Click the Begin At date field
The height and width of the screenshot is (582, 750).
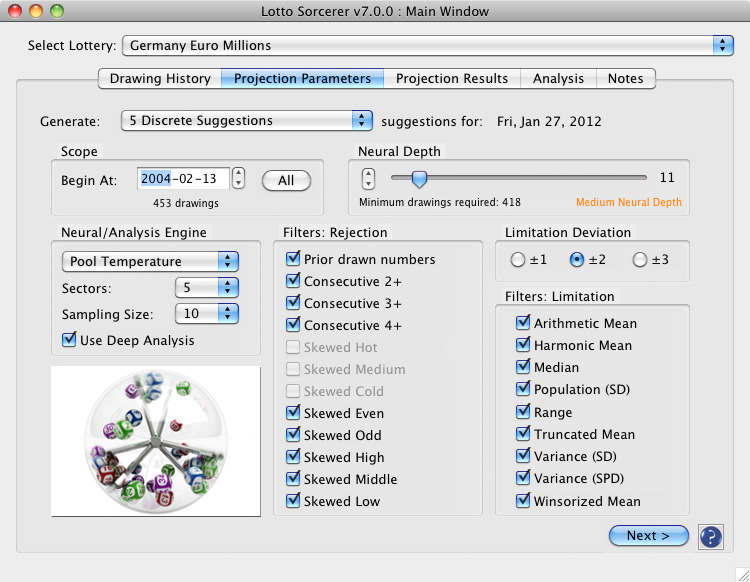pos(183,178)
